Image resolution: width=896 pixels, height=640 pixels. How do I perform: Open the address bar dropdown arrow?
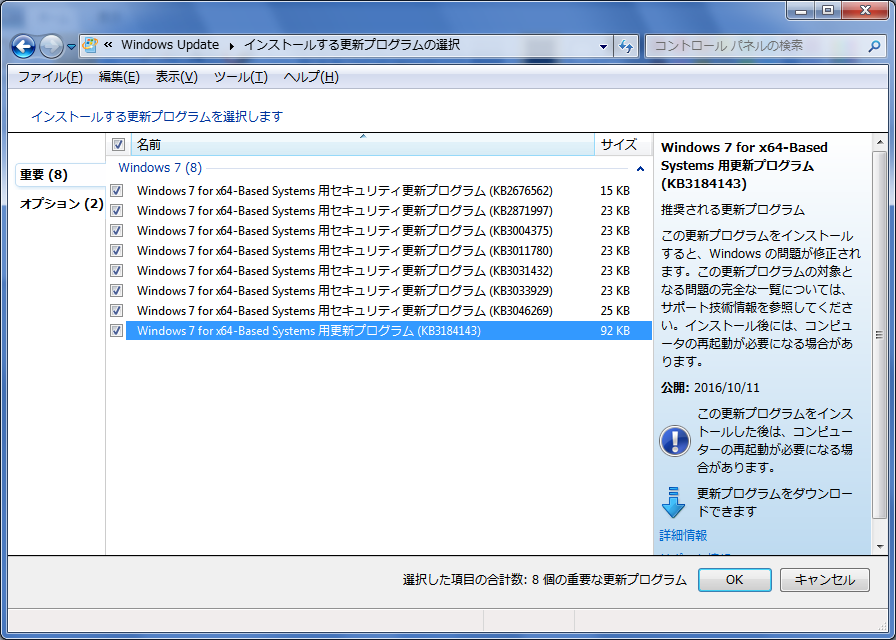[x=603, y=46]
